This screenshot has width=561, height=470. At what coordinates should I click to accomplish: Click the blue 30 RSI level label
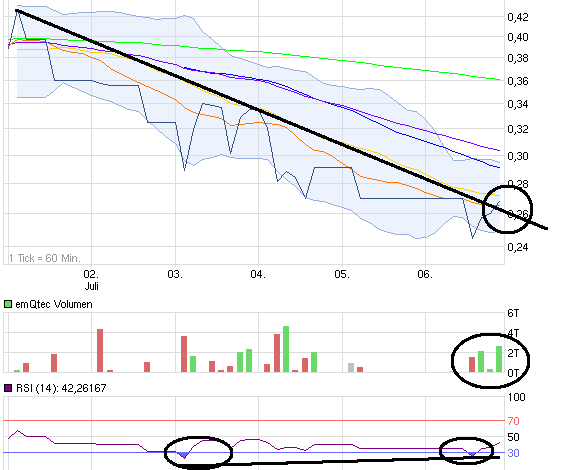[513, 453]
